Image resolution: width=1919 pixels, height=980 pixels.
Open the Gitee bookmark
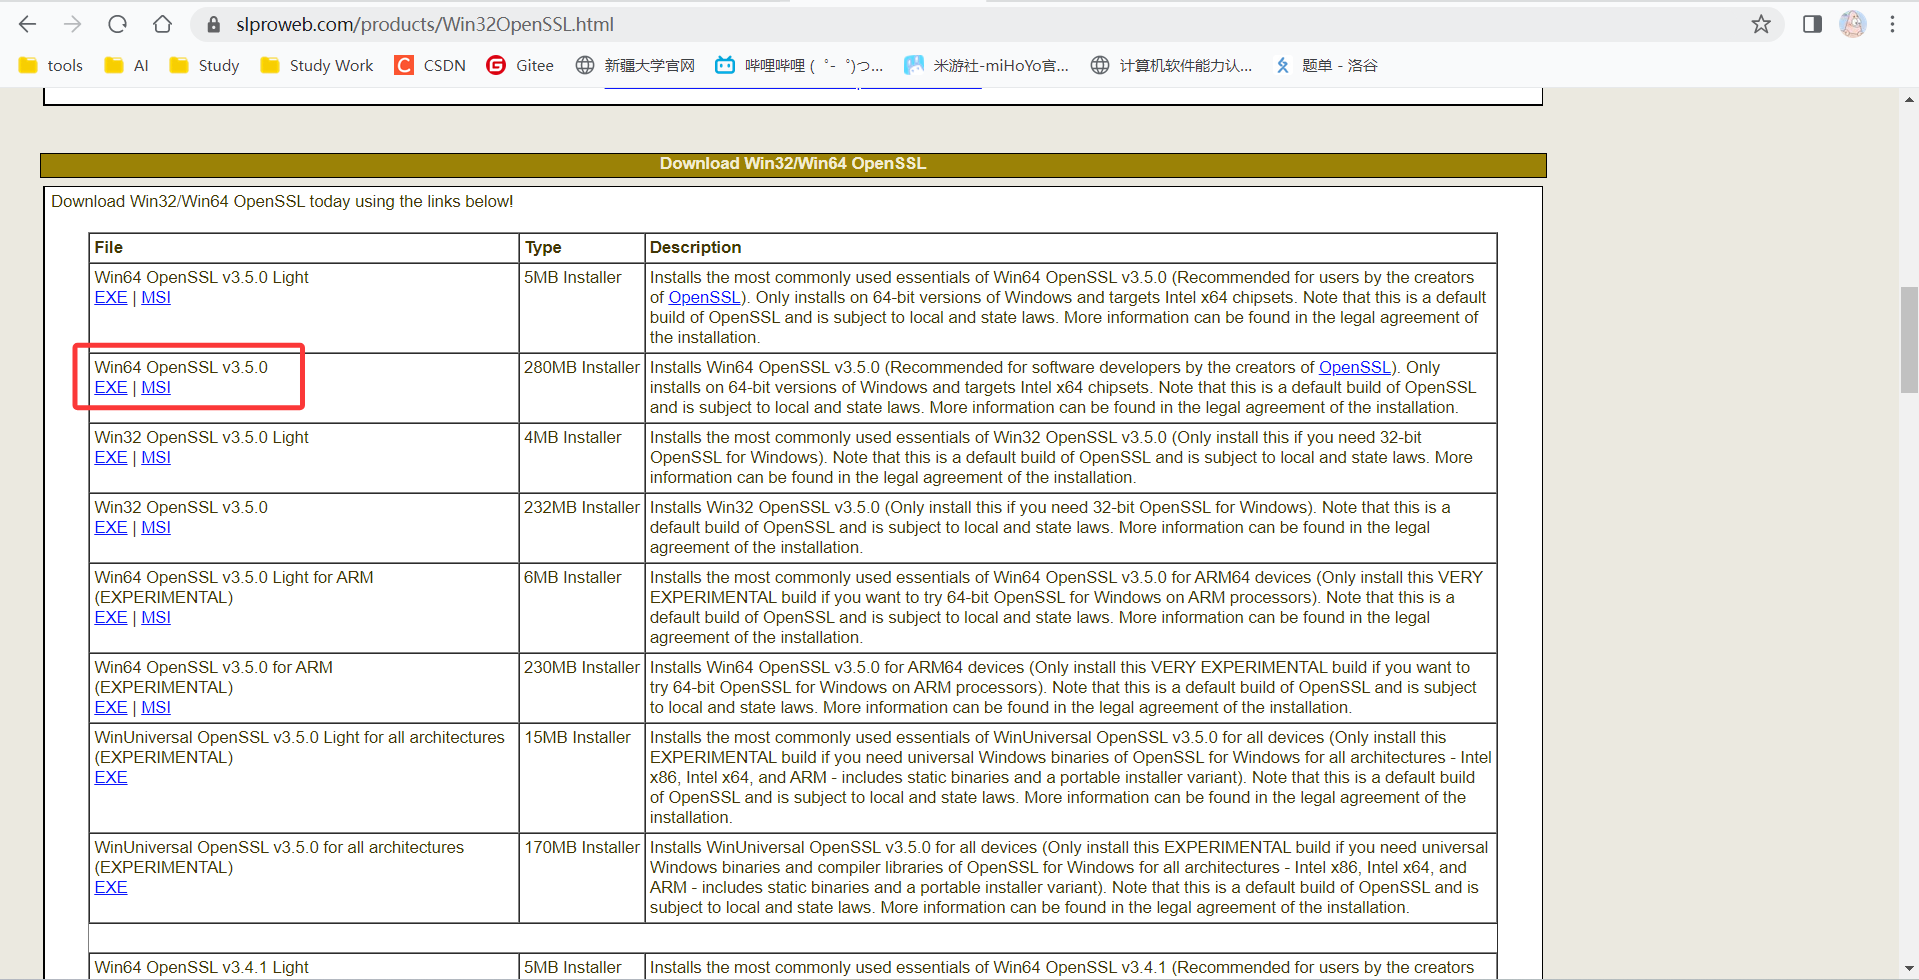pos(520,65)
